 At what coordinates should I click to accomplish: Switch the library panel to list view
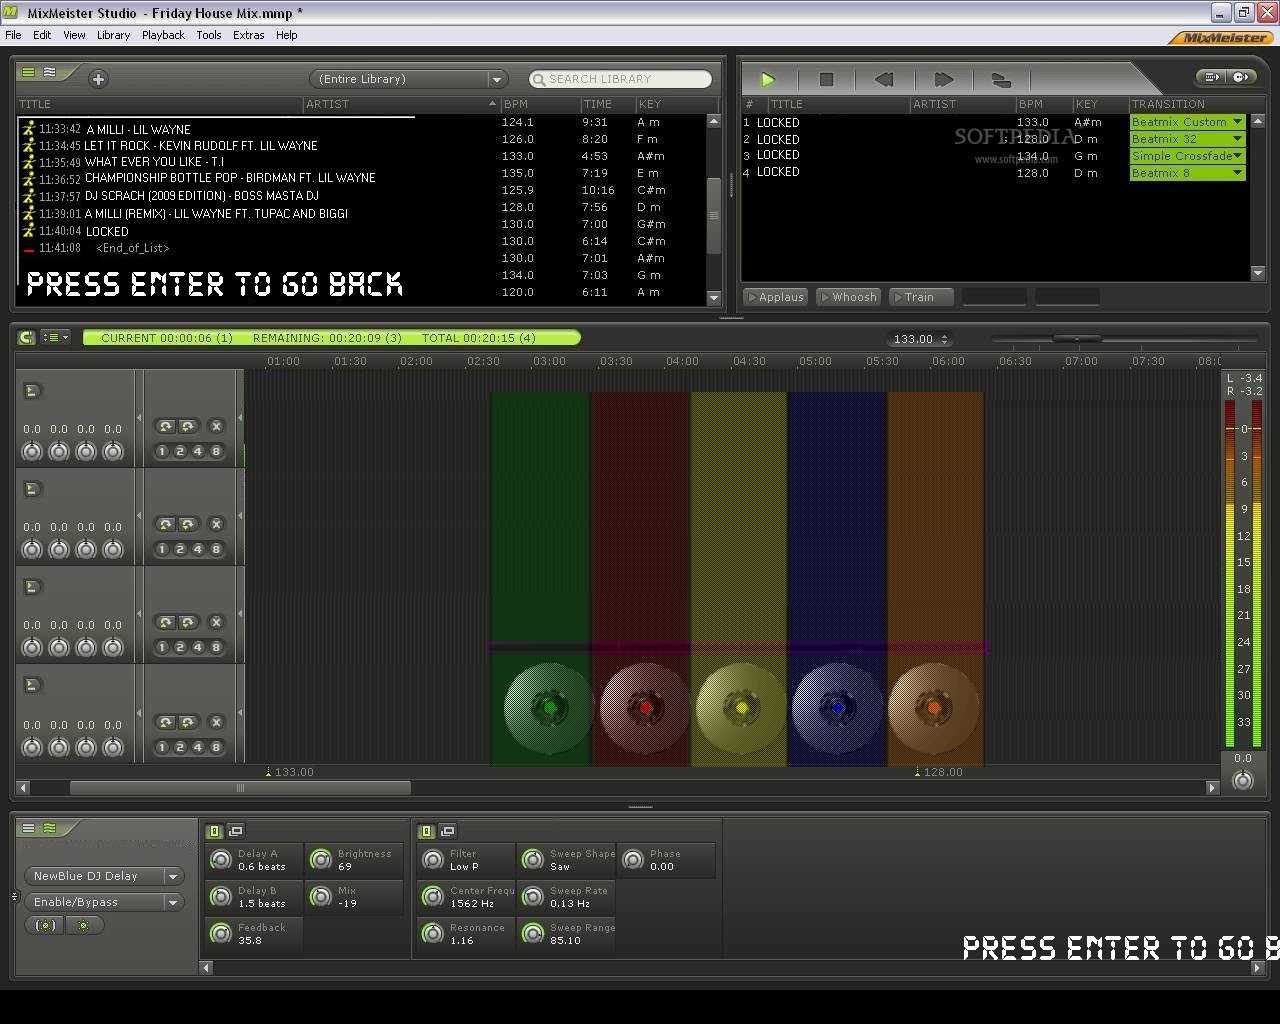(28, 72)
